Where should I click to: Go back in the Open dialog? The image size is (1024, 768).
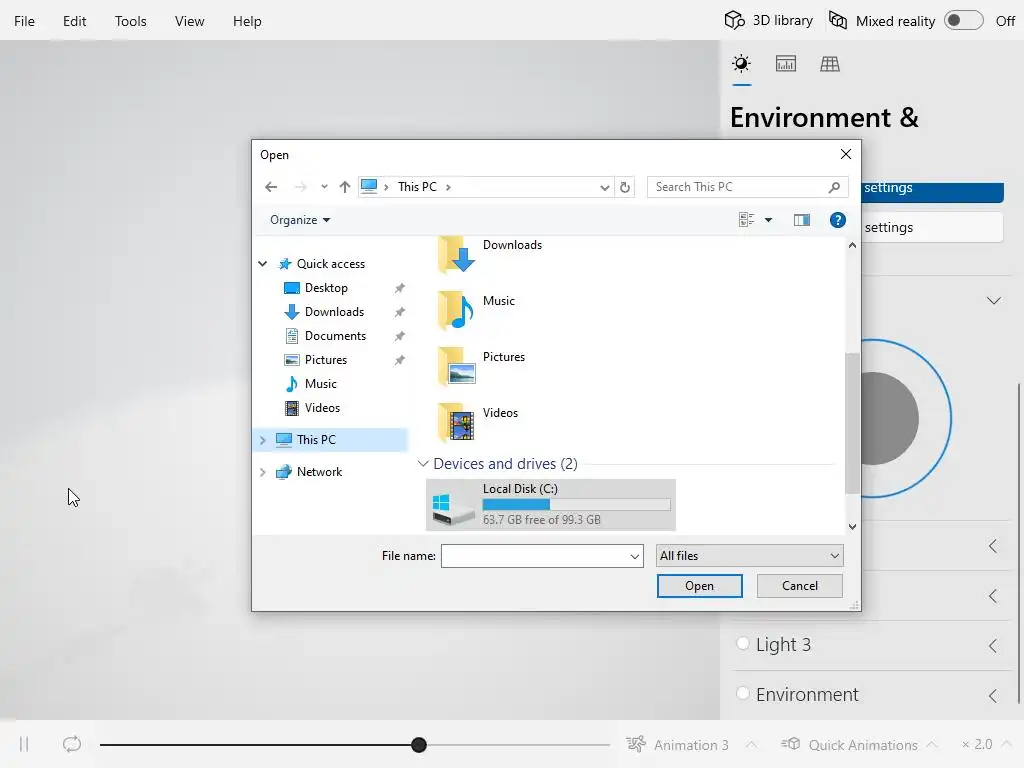(x=271, y=187)
